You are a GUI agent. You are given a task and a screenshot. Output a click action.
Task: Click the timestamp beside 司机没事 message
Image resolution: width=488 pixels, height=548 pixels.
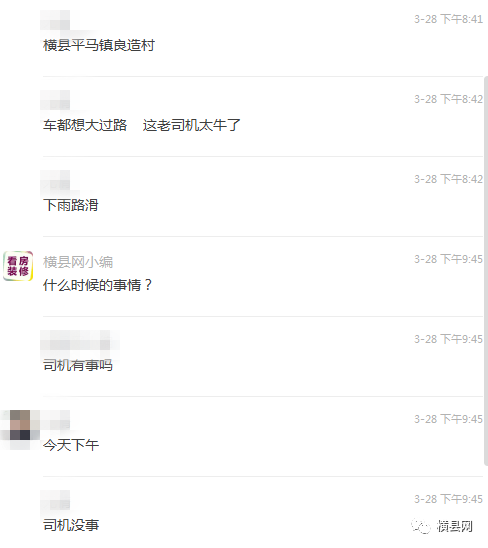pyautogui.click(x=448, y=499)
